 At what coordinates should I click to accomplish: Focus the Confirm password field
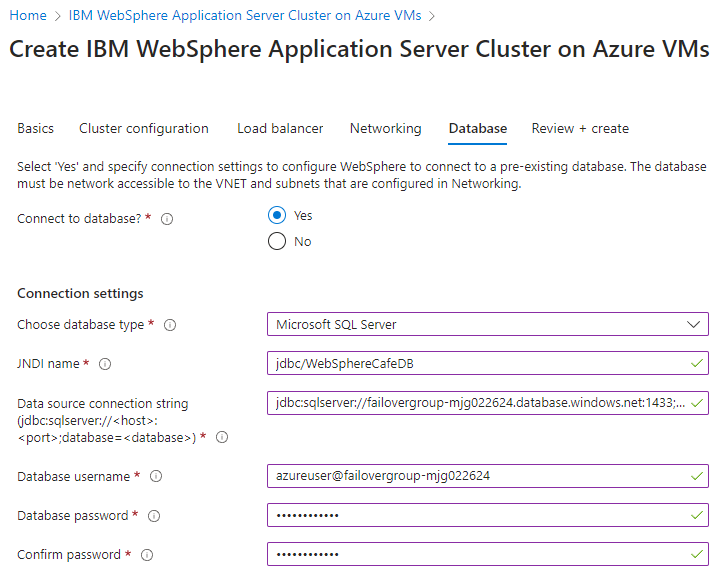point(488,554)
